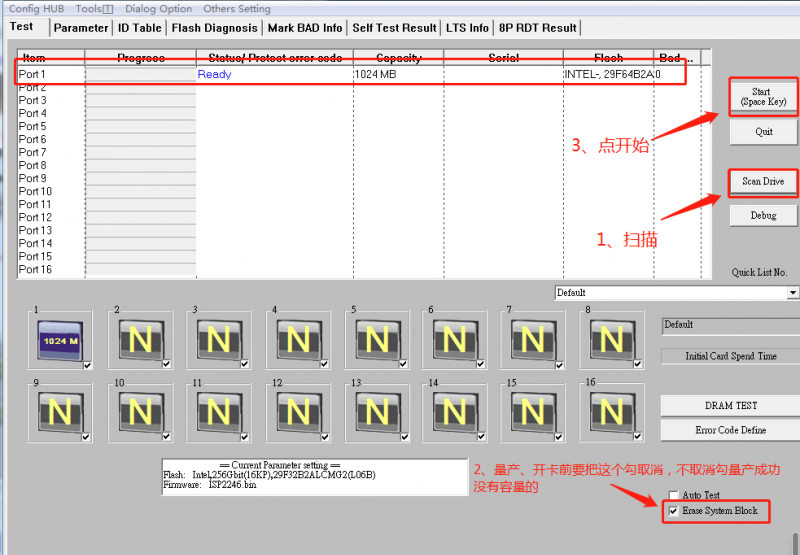Switch to the Self Test Result tab

(x=394, y=28)
